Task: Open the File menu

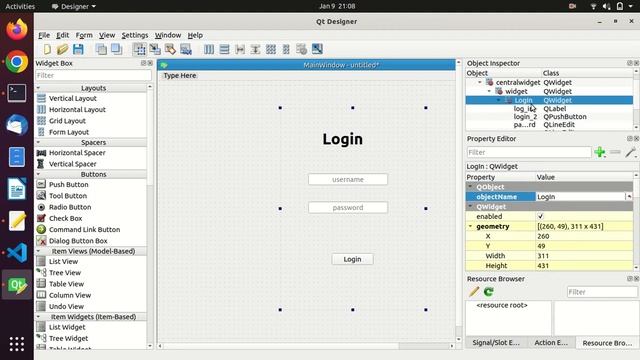Action: (x=44, y=35)
